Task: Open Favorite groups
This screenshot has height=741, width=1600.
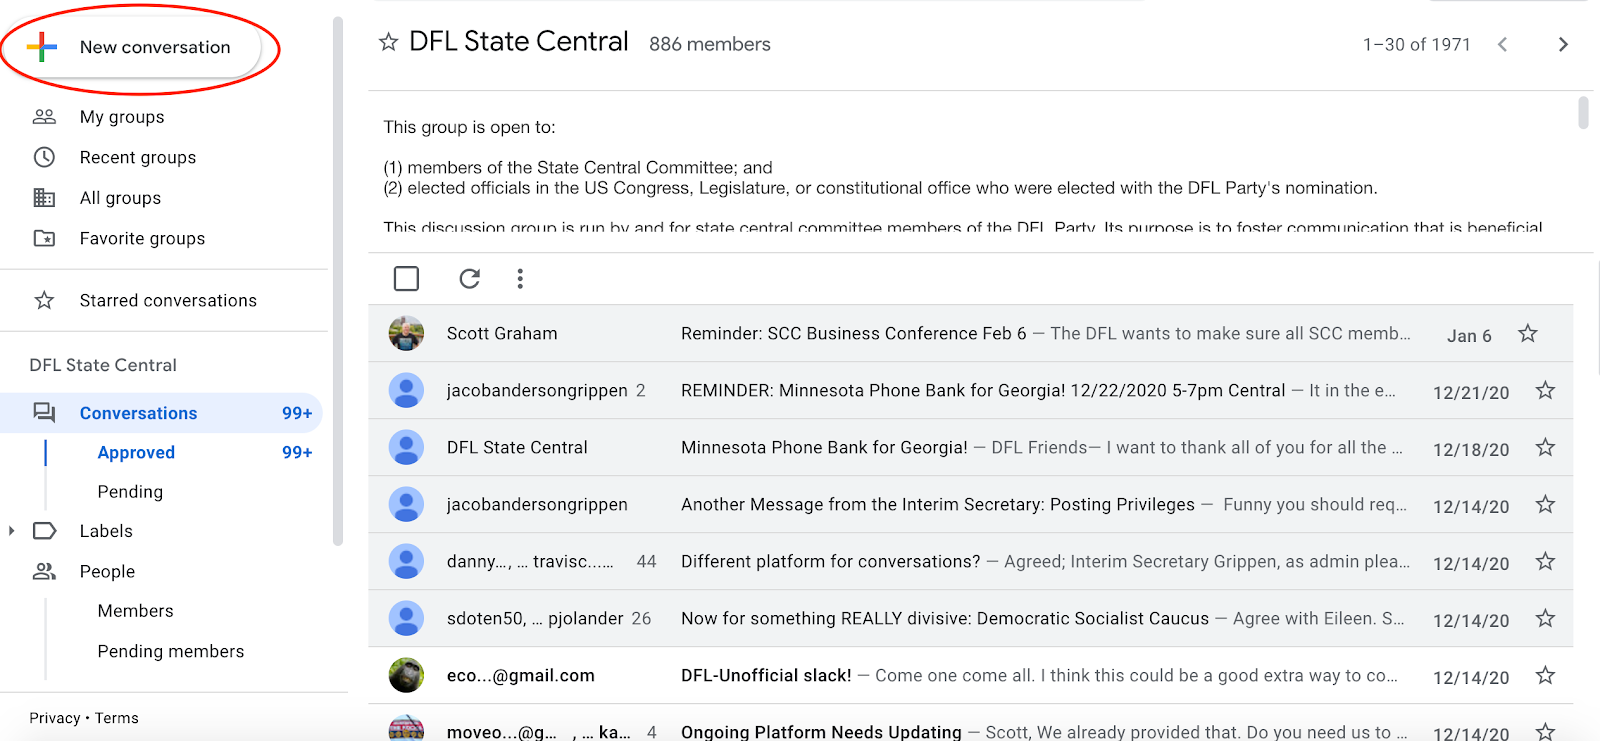Action: coord(142,238)
